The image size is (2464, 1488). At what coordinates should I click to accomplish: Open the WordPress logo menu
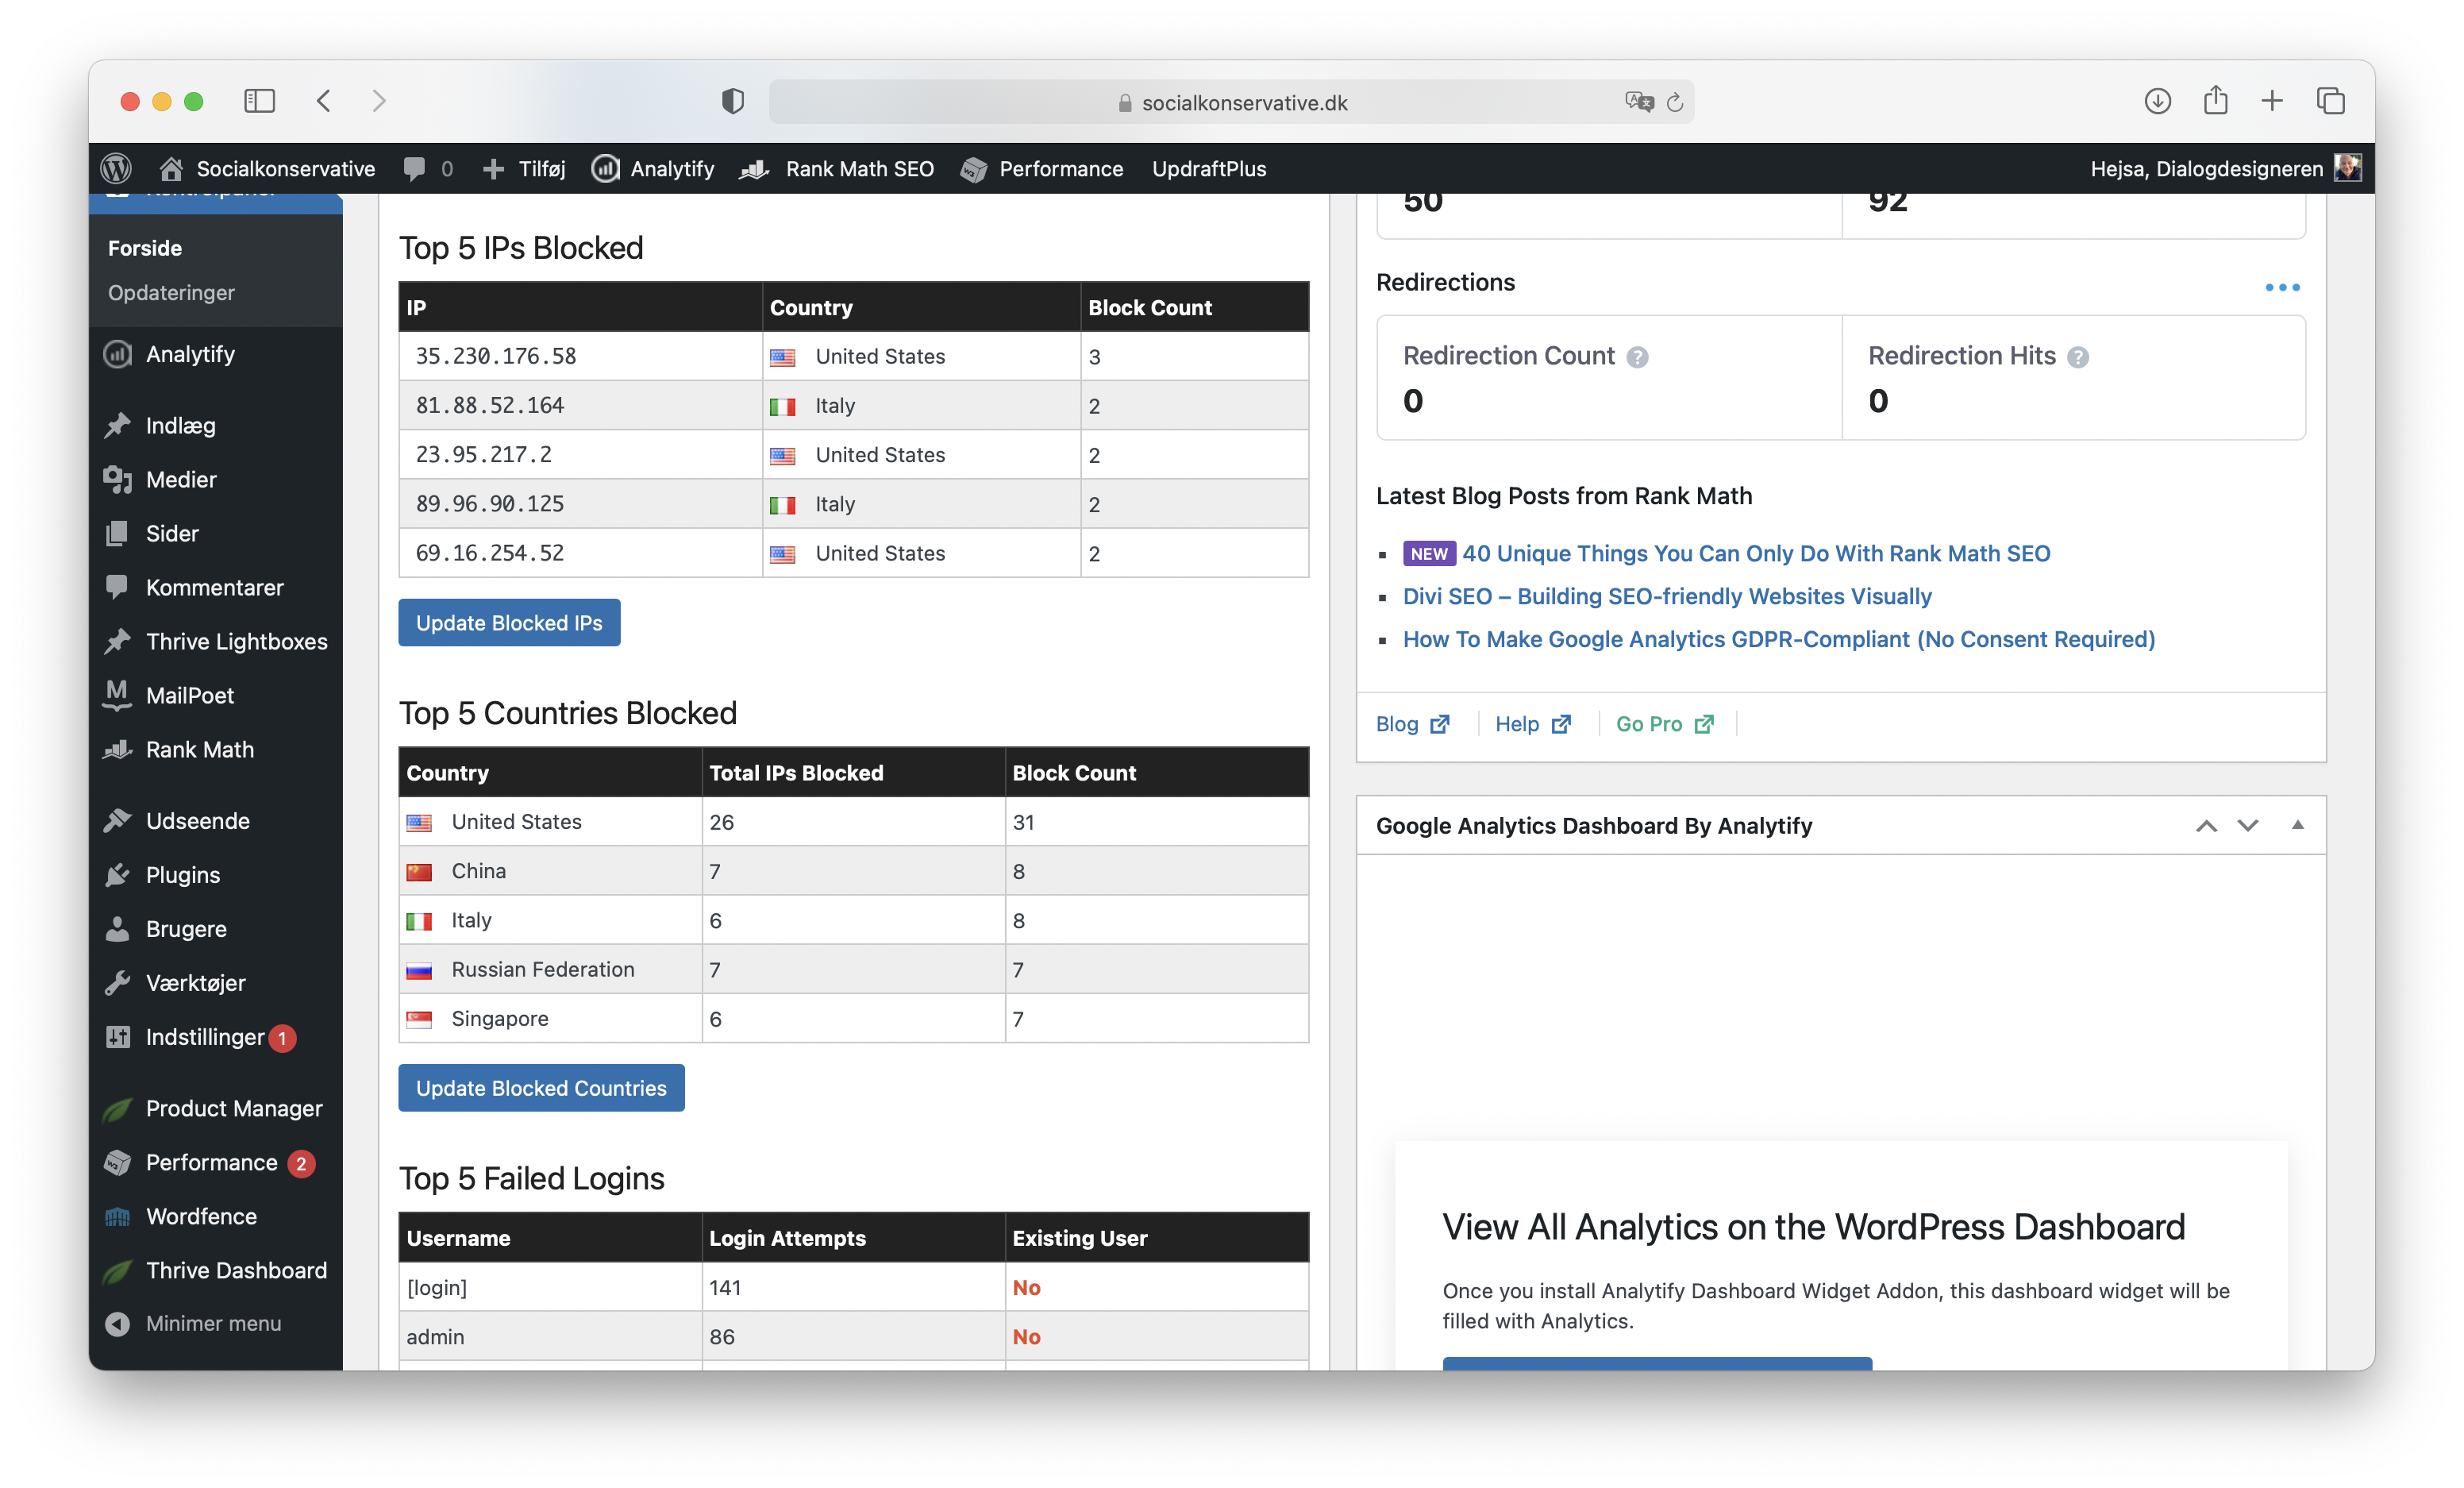tap(116, 168)
